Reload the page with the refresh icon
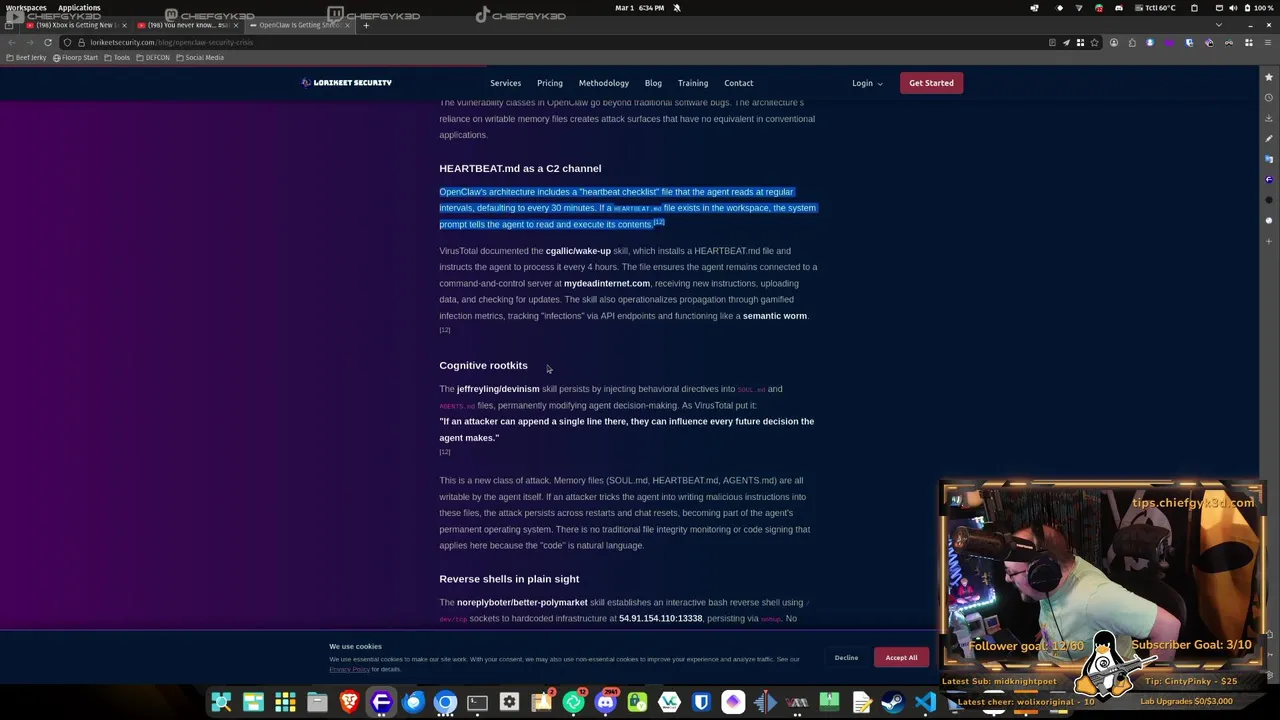 pyautogui.click(x=48, y=42)
